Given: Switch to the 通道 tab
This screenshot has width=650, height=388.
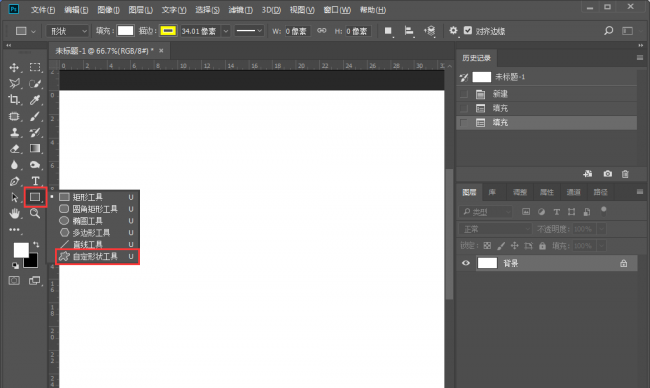Looking at the screenshot, I should pyautogui.click(x=573, y=192).
